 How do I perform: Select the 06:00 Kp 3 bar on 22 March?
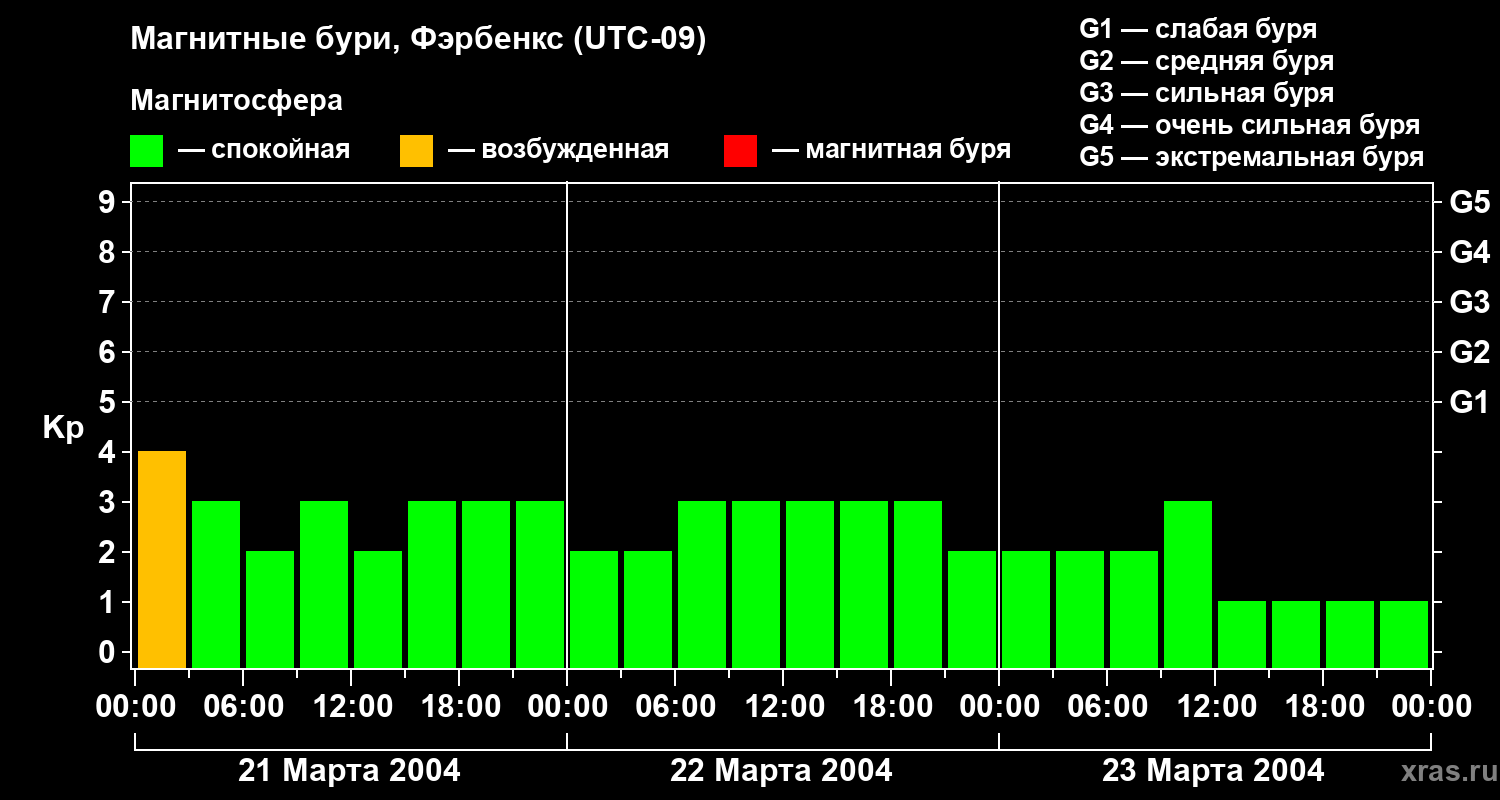(702, 585)
